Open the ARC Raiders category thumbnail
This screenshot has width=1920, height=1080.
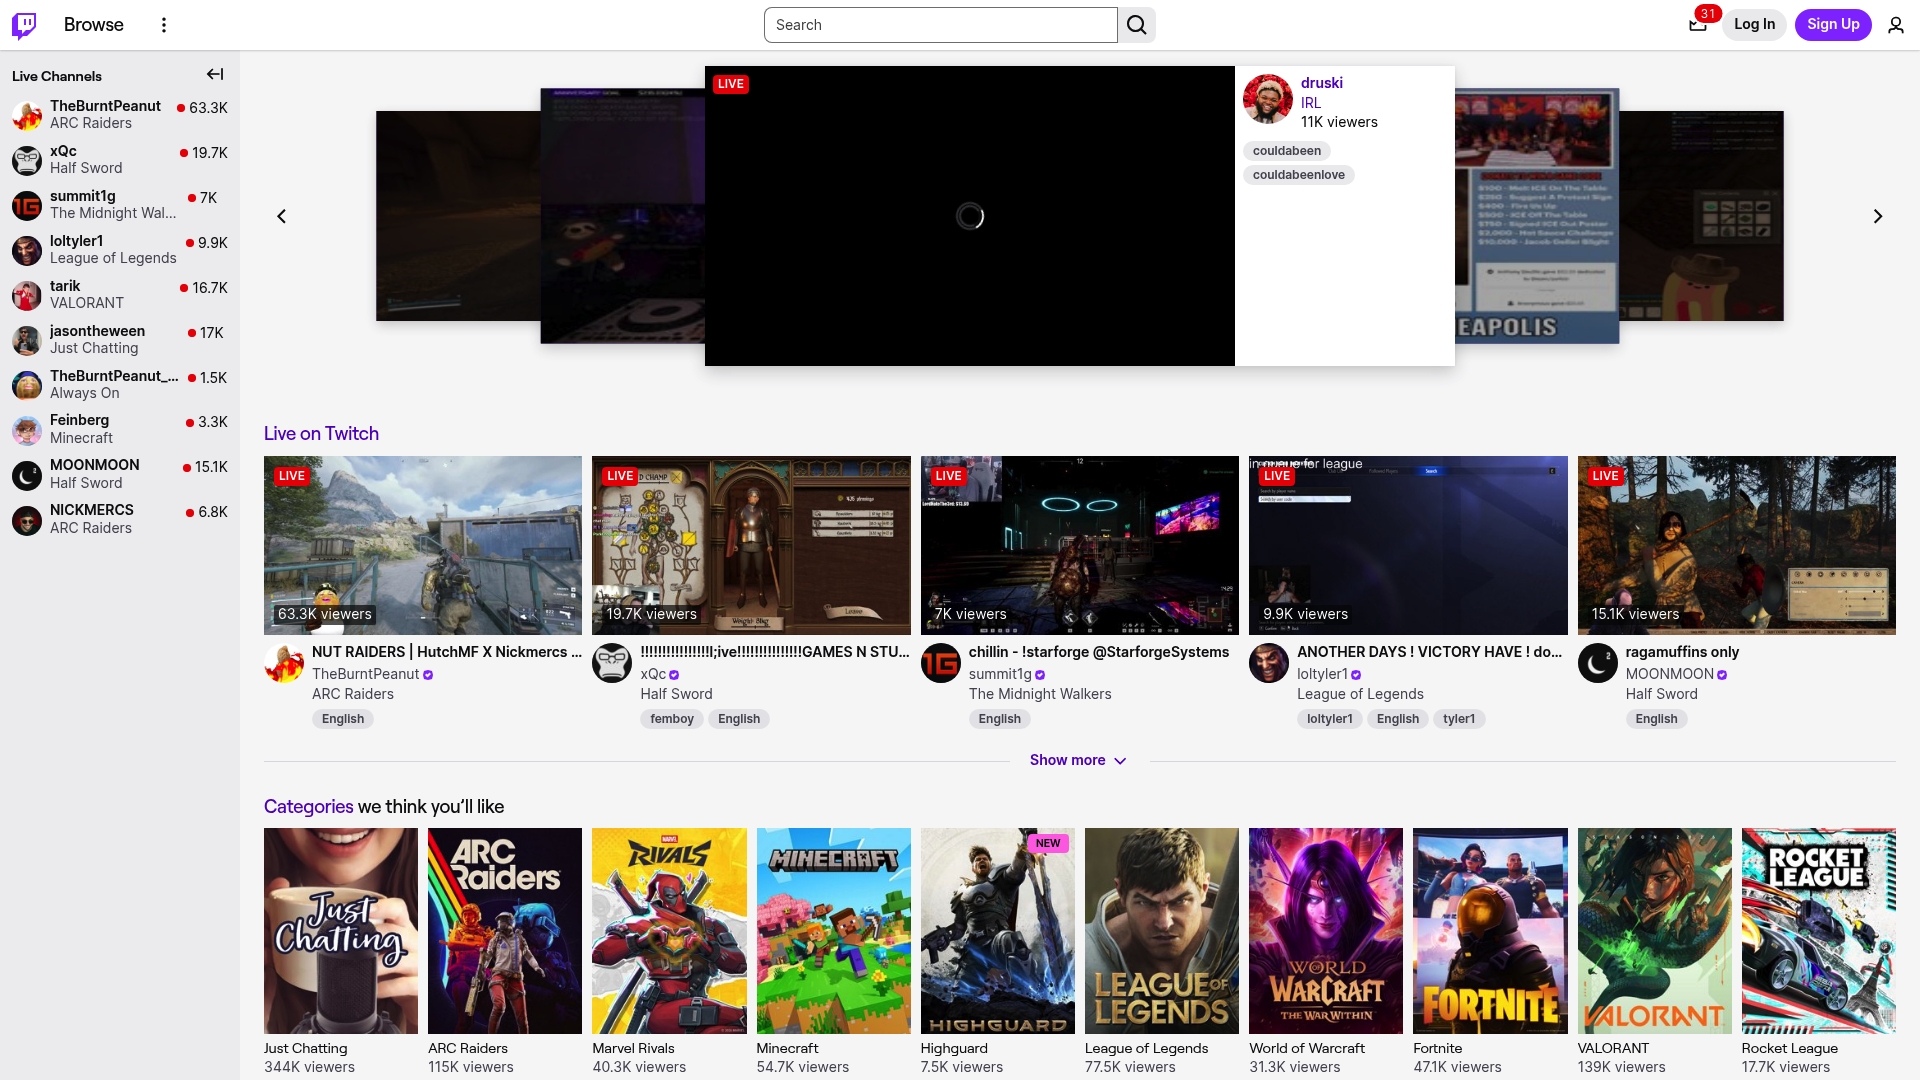pyautogui.click(x=504, y=930)
